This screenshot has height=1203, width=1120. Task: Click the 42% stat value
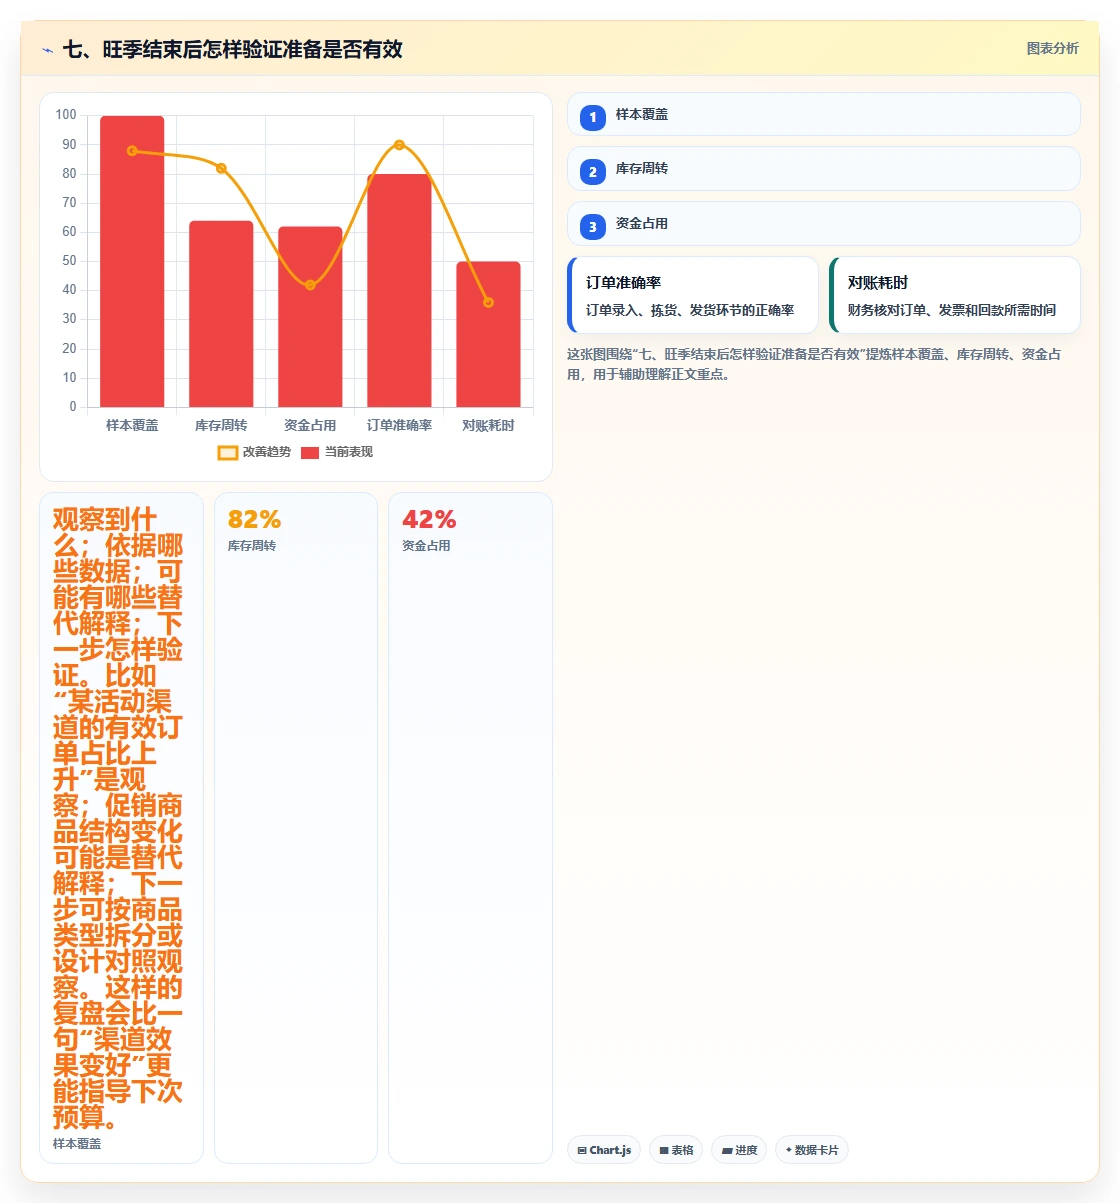tap(429, 520)
